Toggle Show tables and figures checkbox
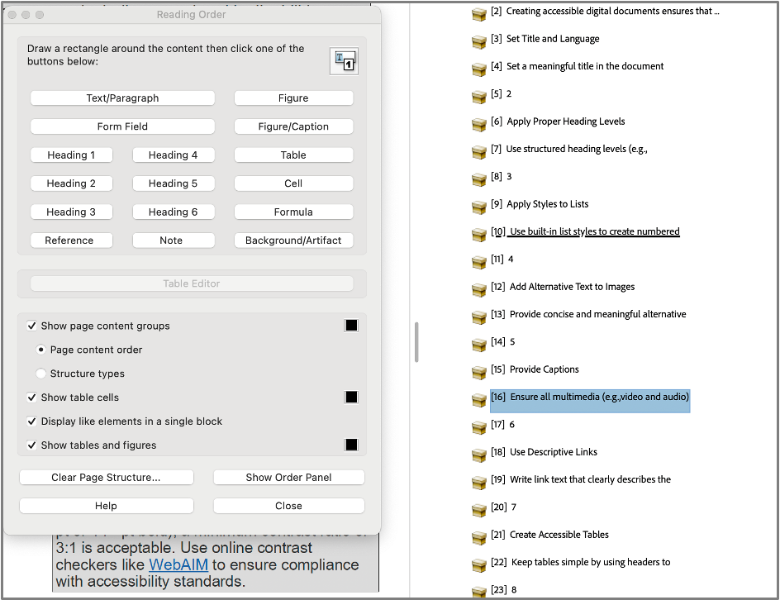This screenshot has width=780, height=600. coord(32,445)
